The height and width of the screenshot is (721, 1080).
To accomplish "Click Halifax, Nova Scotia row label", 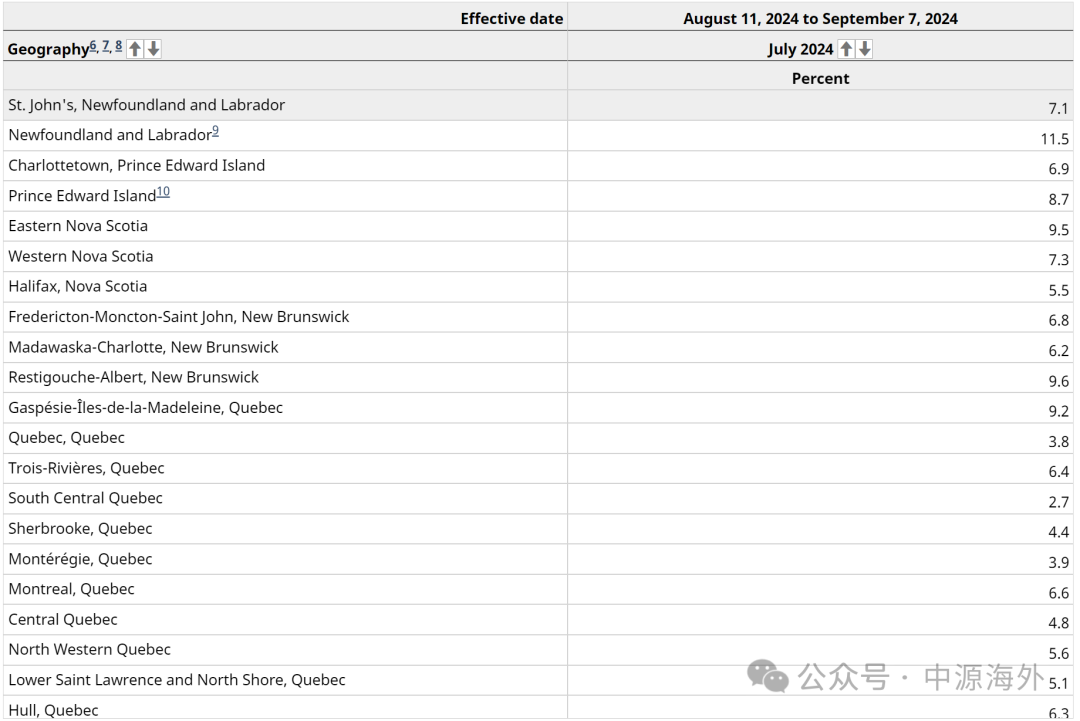I will [x=78, y=286].
